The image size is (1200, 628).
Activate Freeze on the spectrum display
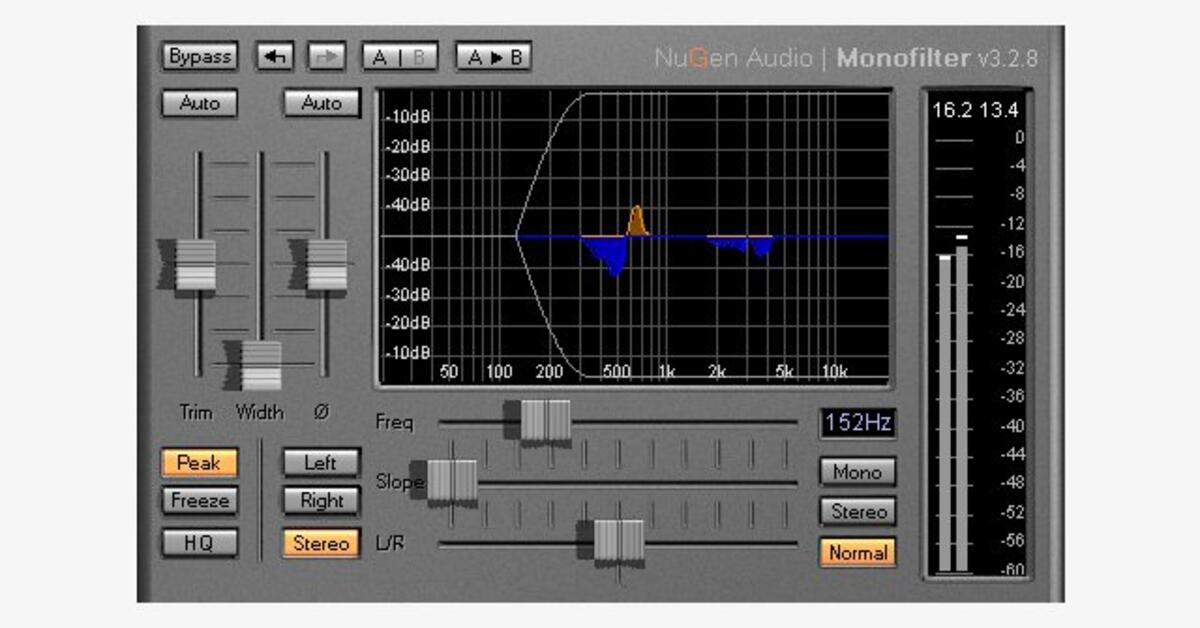(199, 501)
